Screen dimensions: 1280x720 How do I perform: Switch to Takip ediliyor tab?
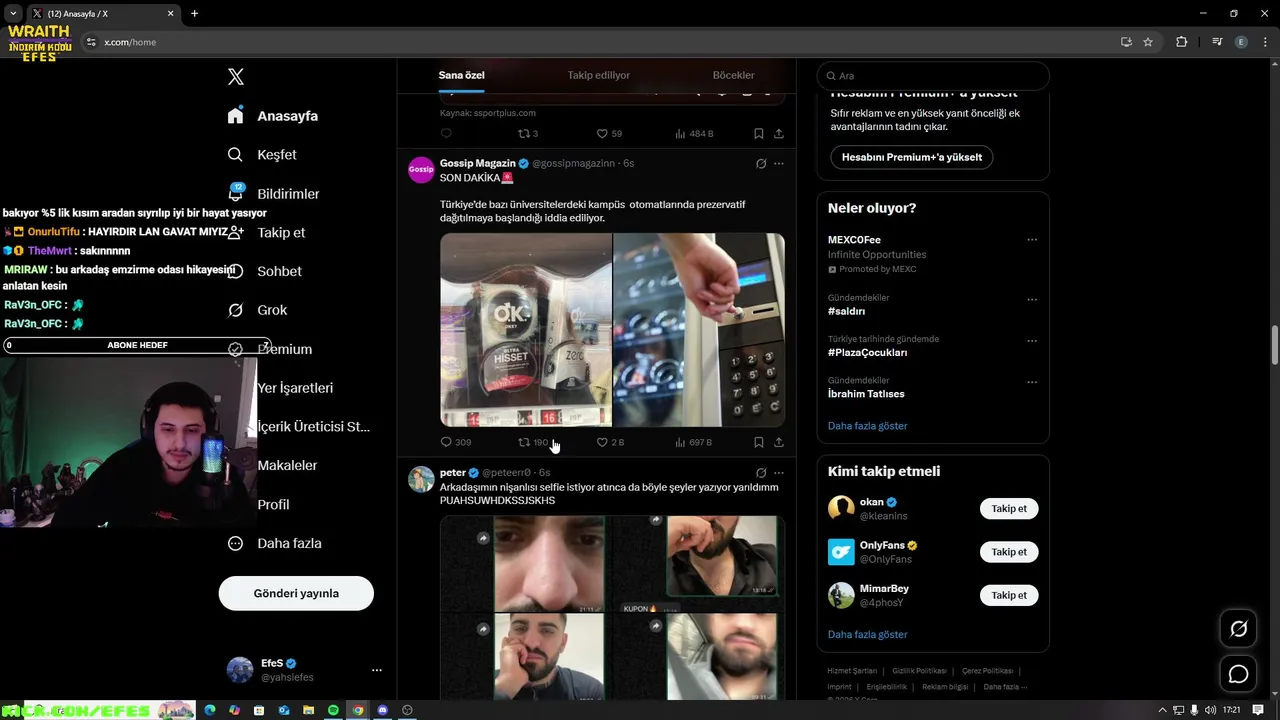click(x=598, y=75)
